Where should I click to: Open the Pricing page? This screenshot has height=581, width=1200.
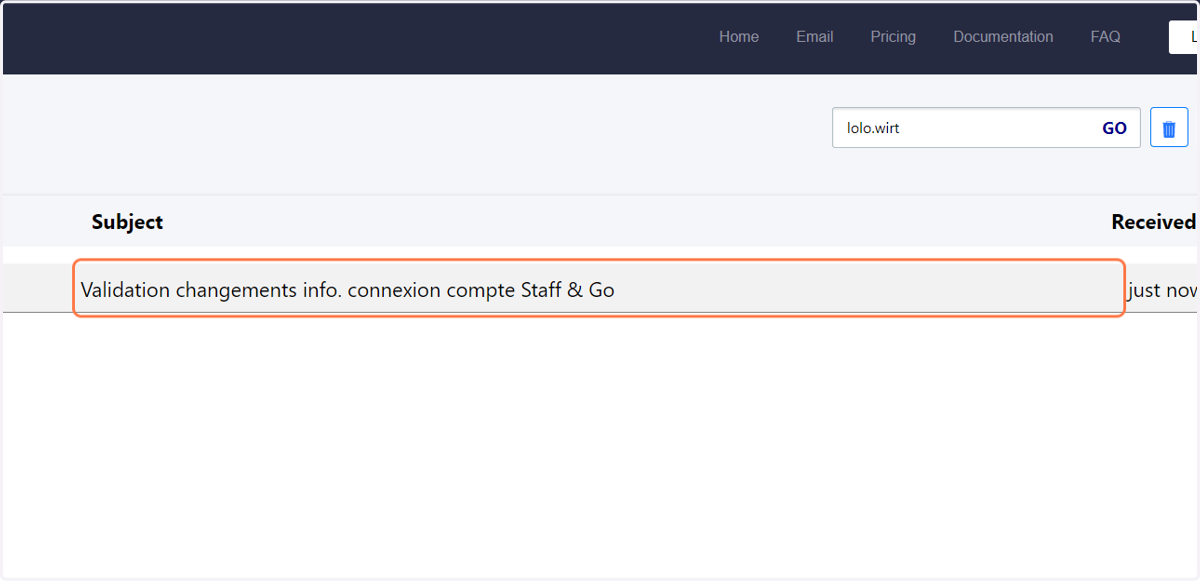tap(893, 37)
